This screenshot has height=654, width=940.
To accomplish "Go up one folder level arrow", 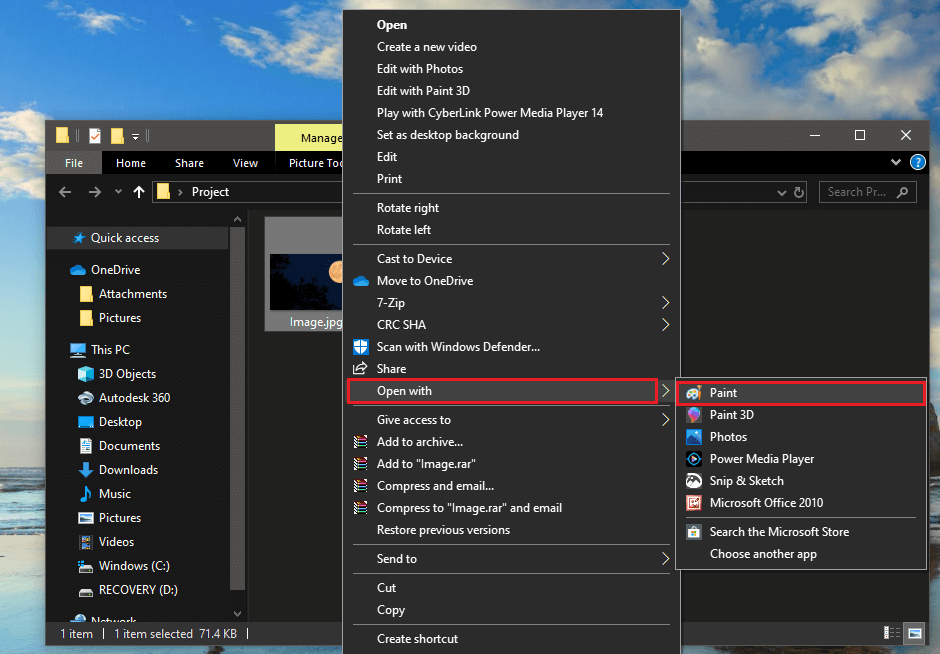I will 138,192.
